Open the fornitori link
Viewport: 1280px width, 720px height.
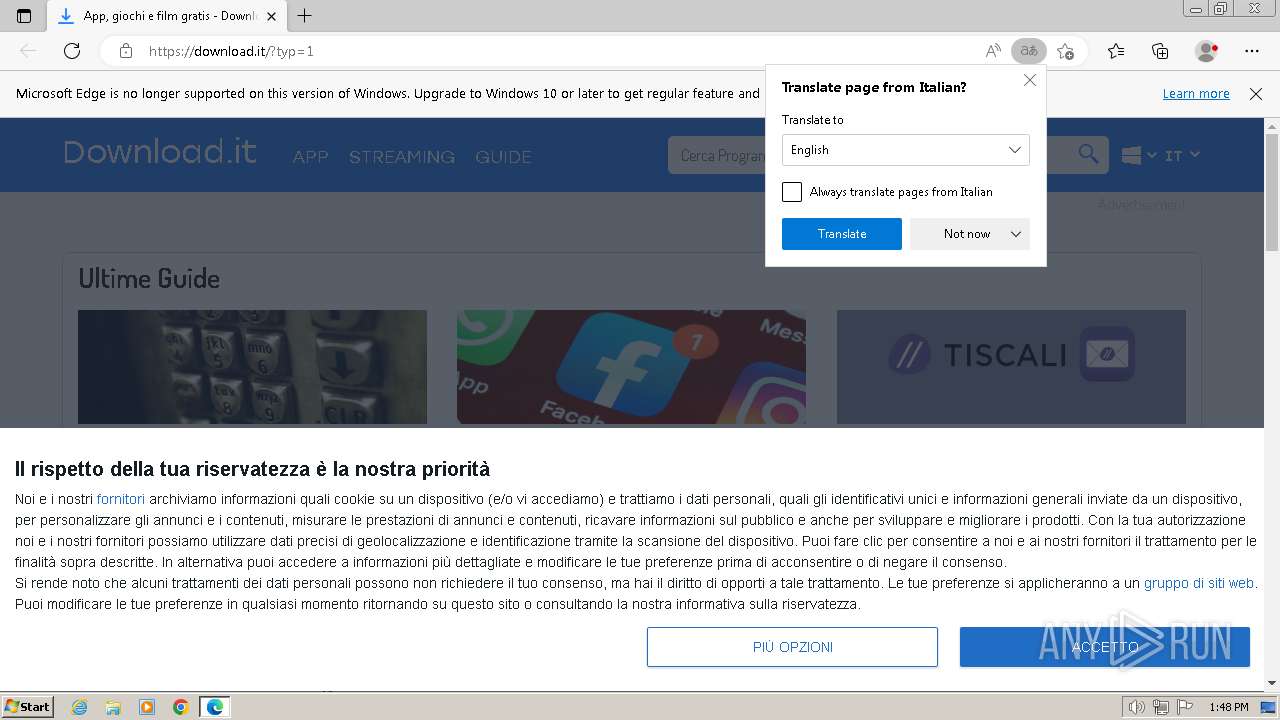point(120,499)
